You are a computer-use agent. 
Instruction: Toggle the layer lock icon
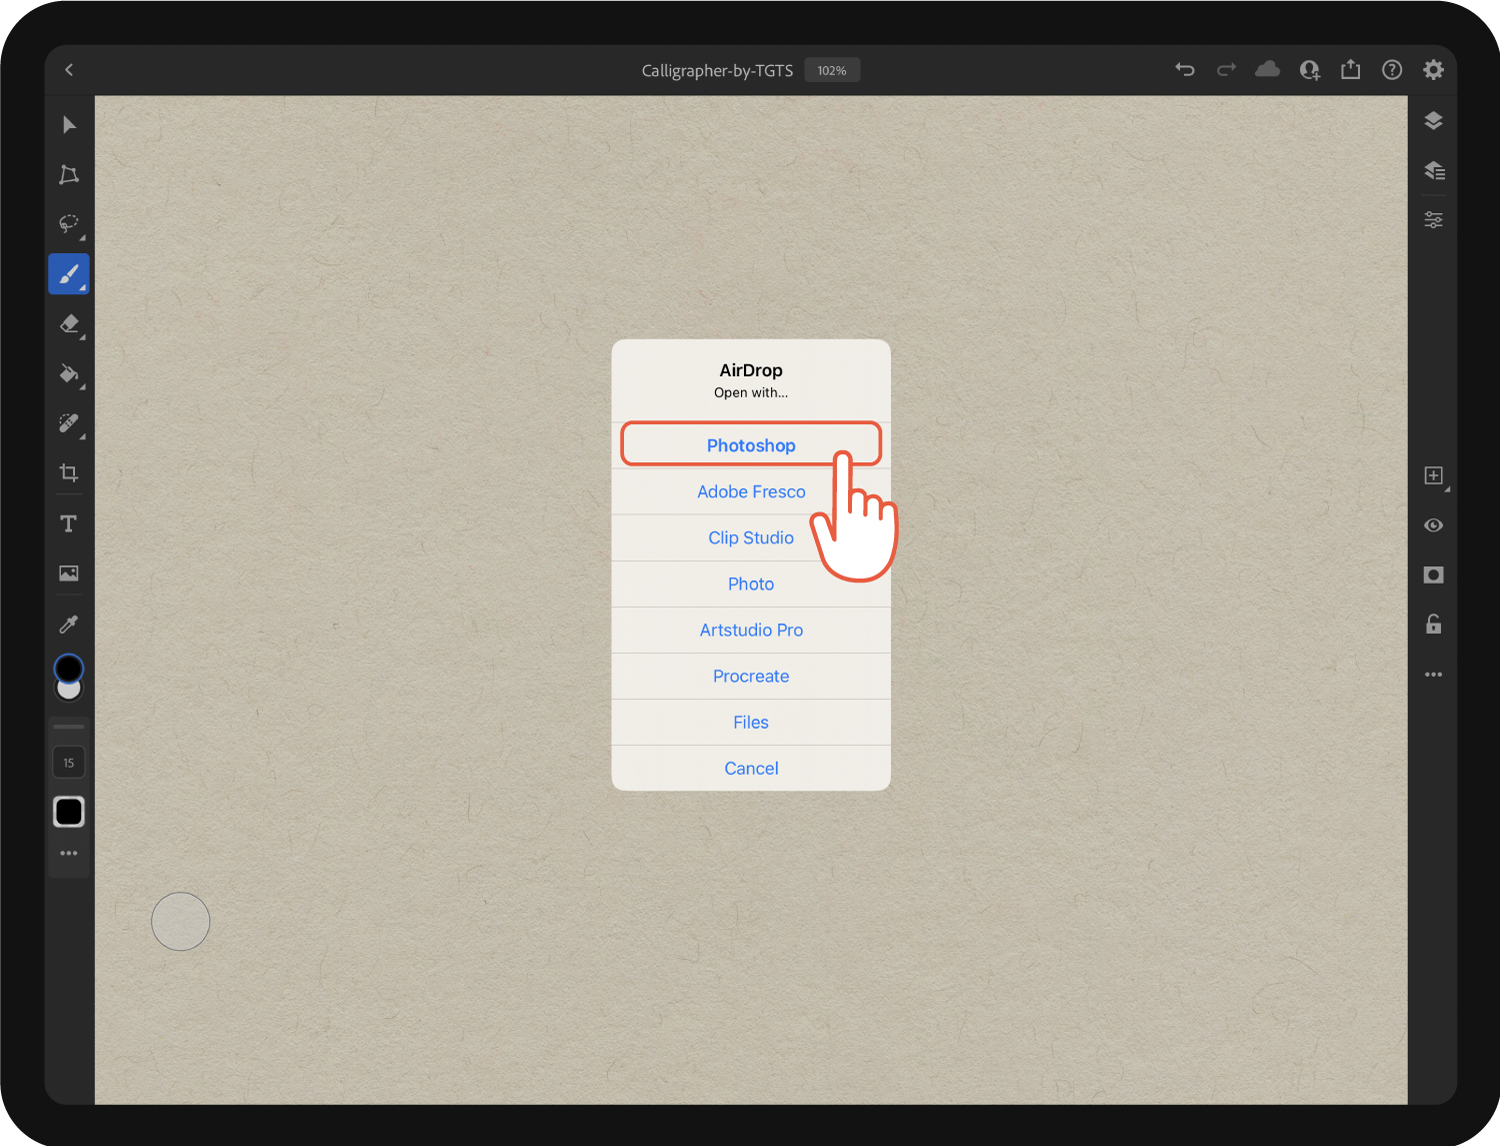(x=1433, y=624)
